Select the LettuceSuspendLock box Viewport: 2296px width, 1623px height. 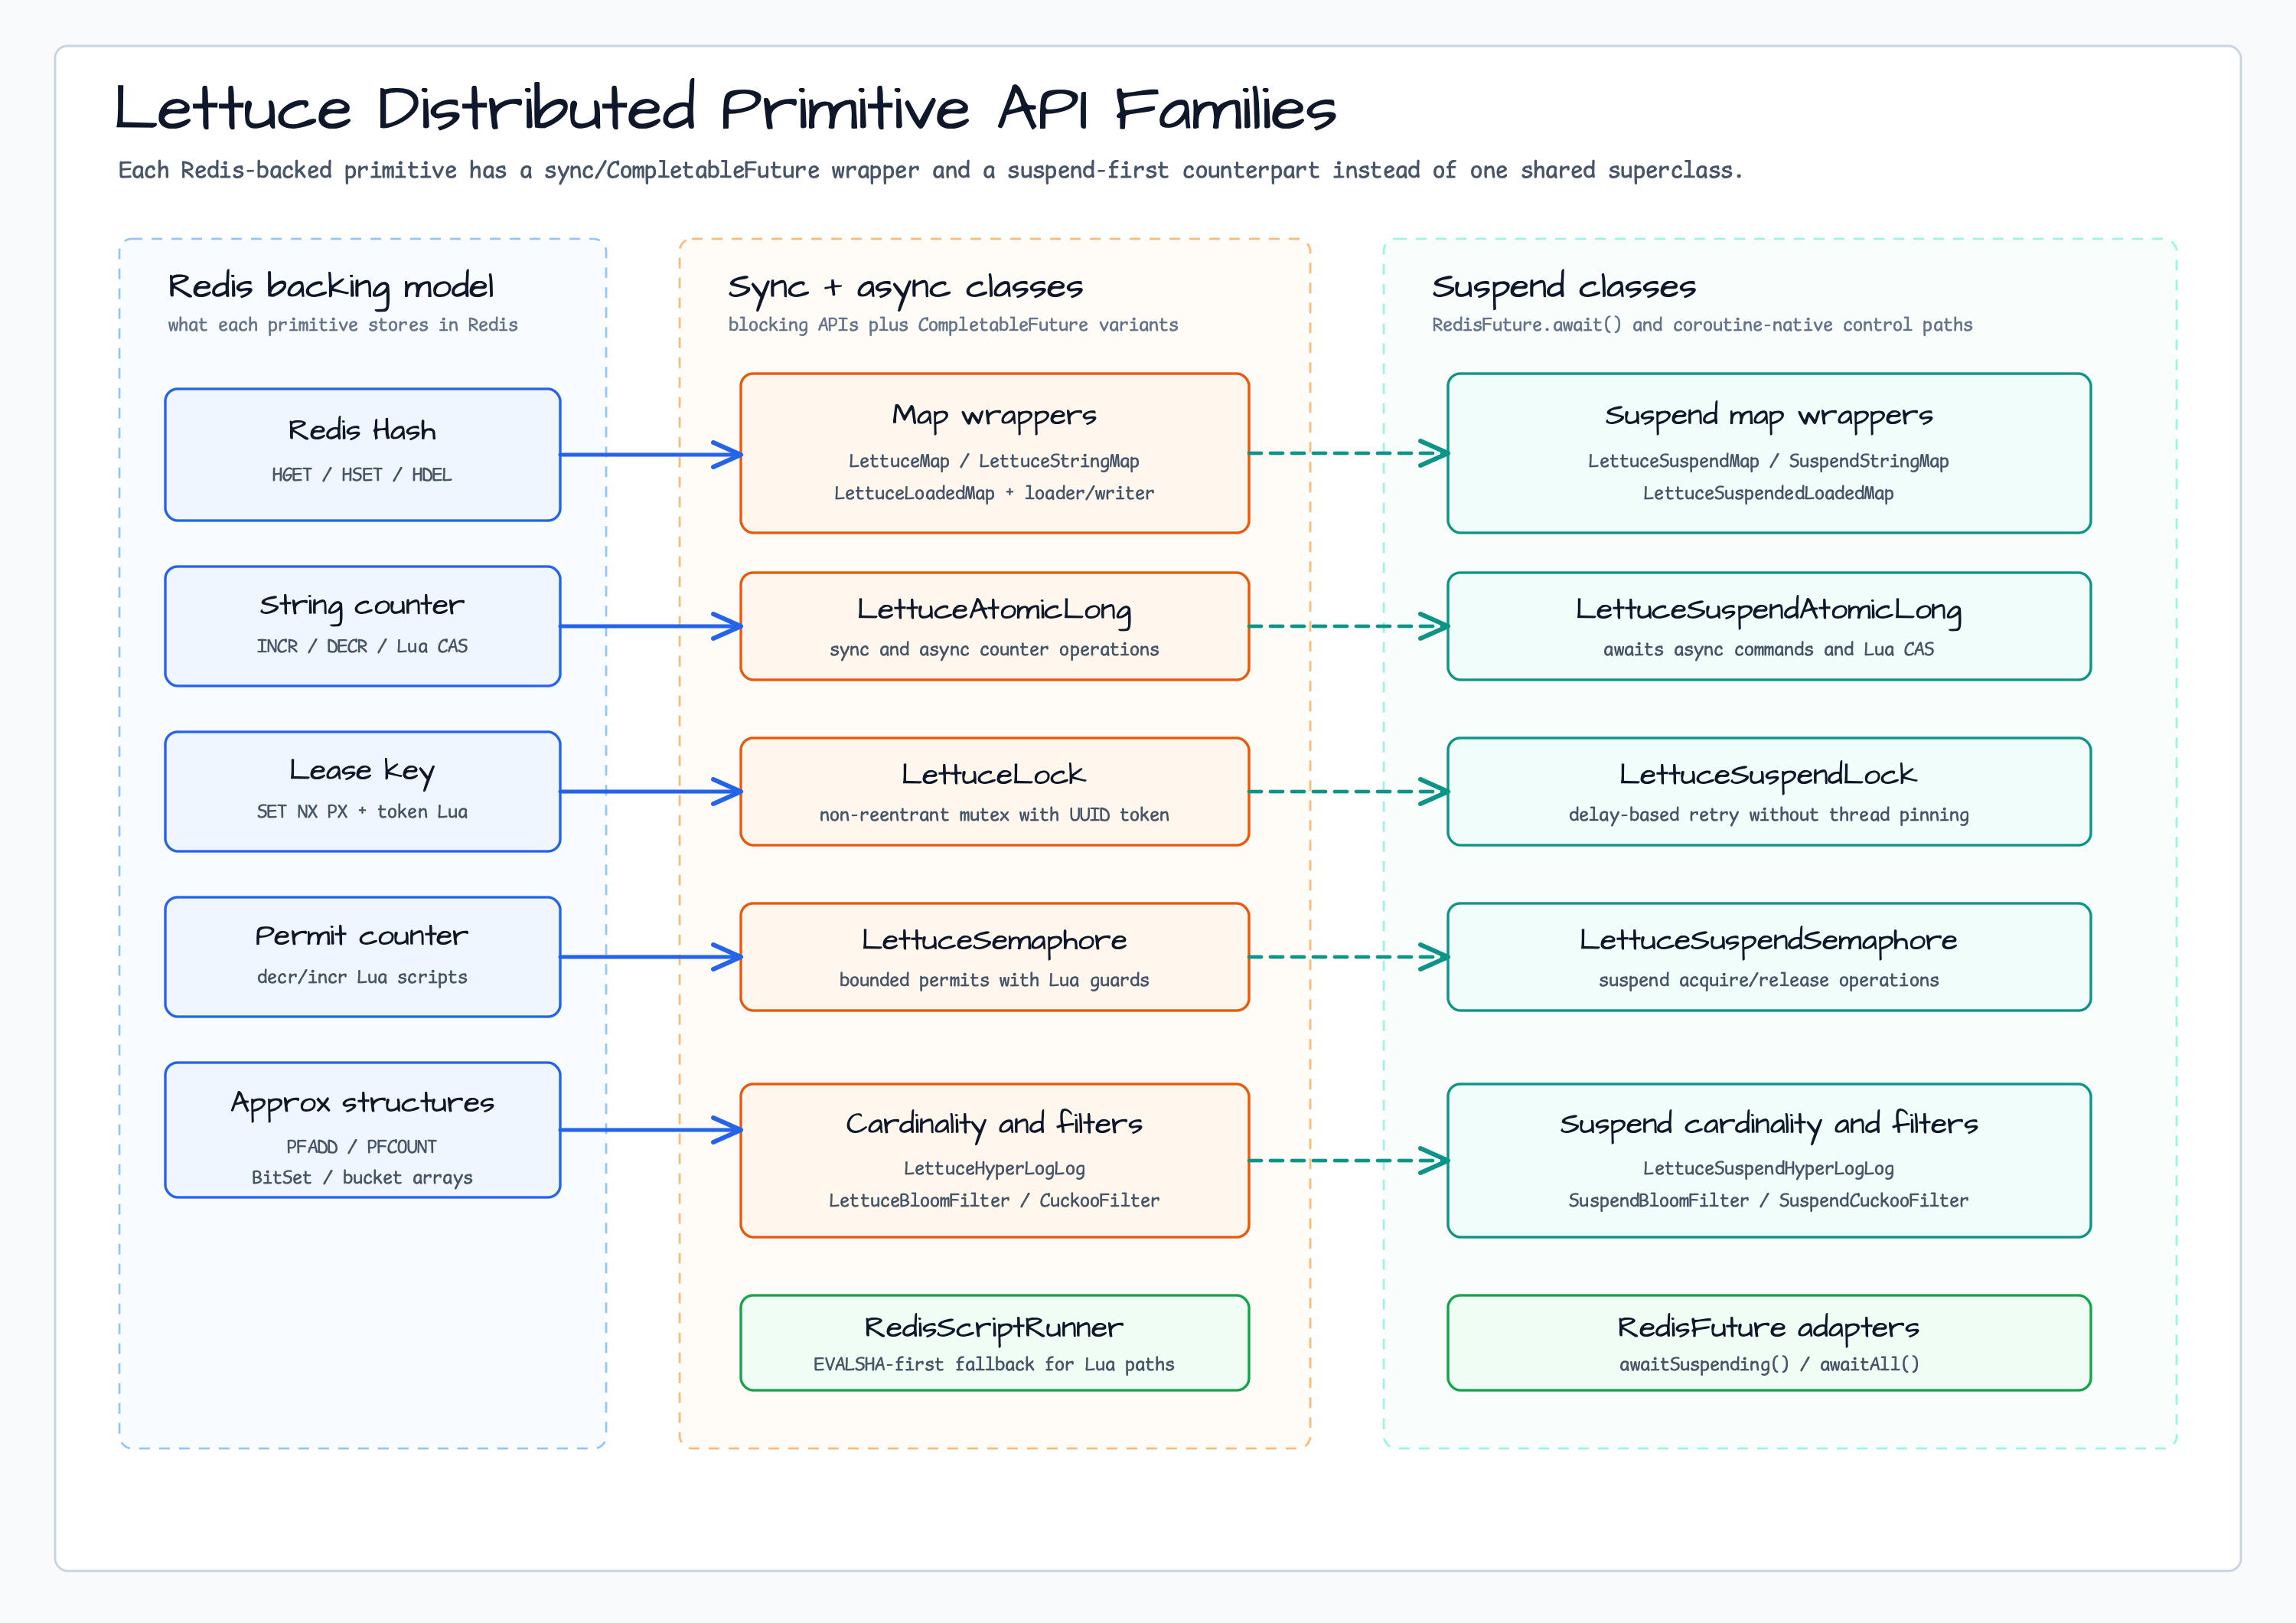tap(1769, 792)
